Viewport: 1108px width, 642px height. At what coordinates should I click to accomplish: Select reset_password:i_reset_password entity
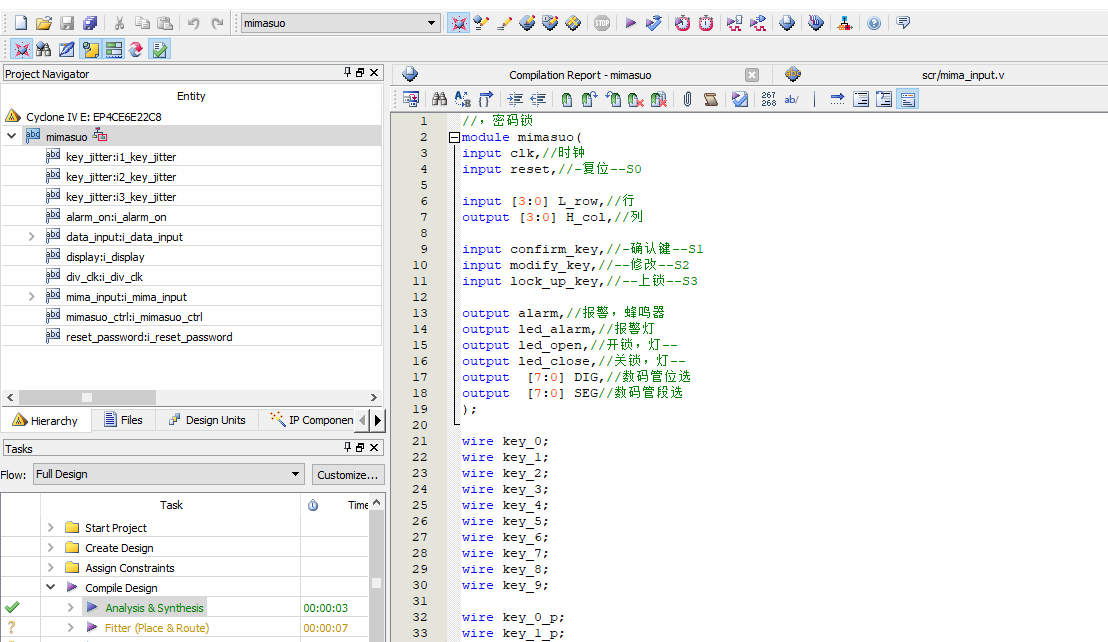pos(149,337)
